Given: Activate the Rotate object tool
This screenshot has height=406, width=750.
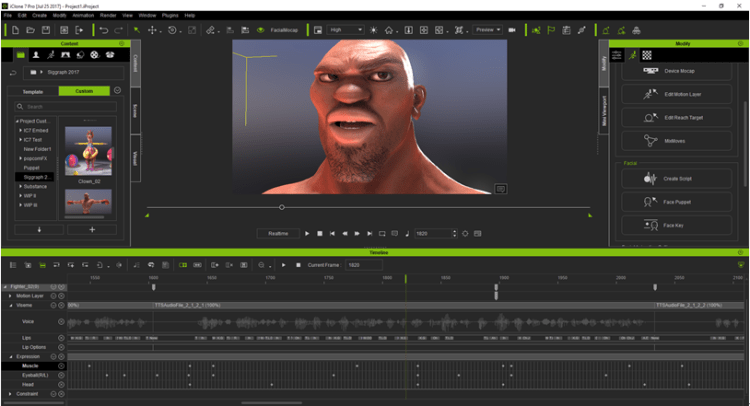Looking at the screenshot, I should (172, 30).
